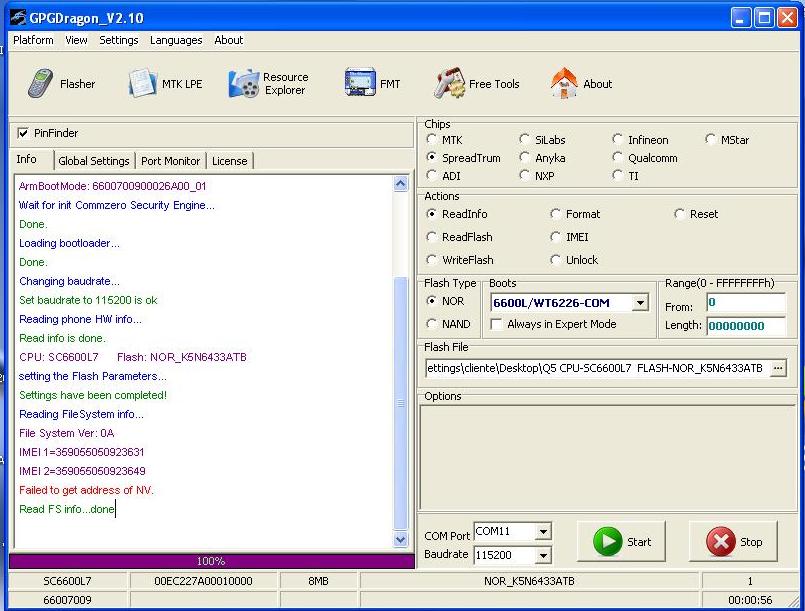805x611 pixels.
Task: Launch Resource Explorer folder icon
Action: pos(243,83)
